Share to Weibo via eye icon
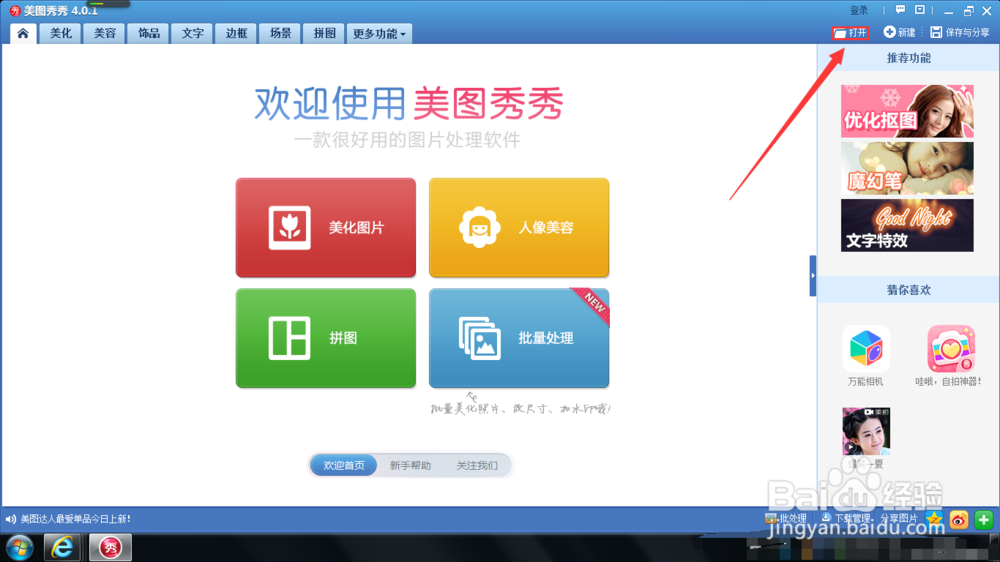The width and height of the screenshot is (1000, 562). click(x=959, y=519)
